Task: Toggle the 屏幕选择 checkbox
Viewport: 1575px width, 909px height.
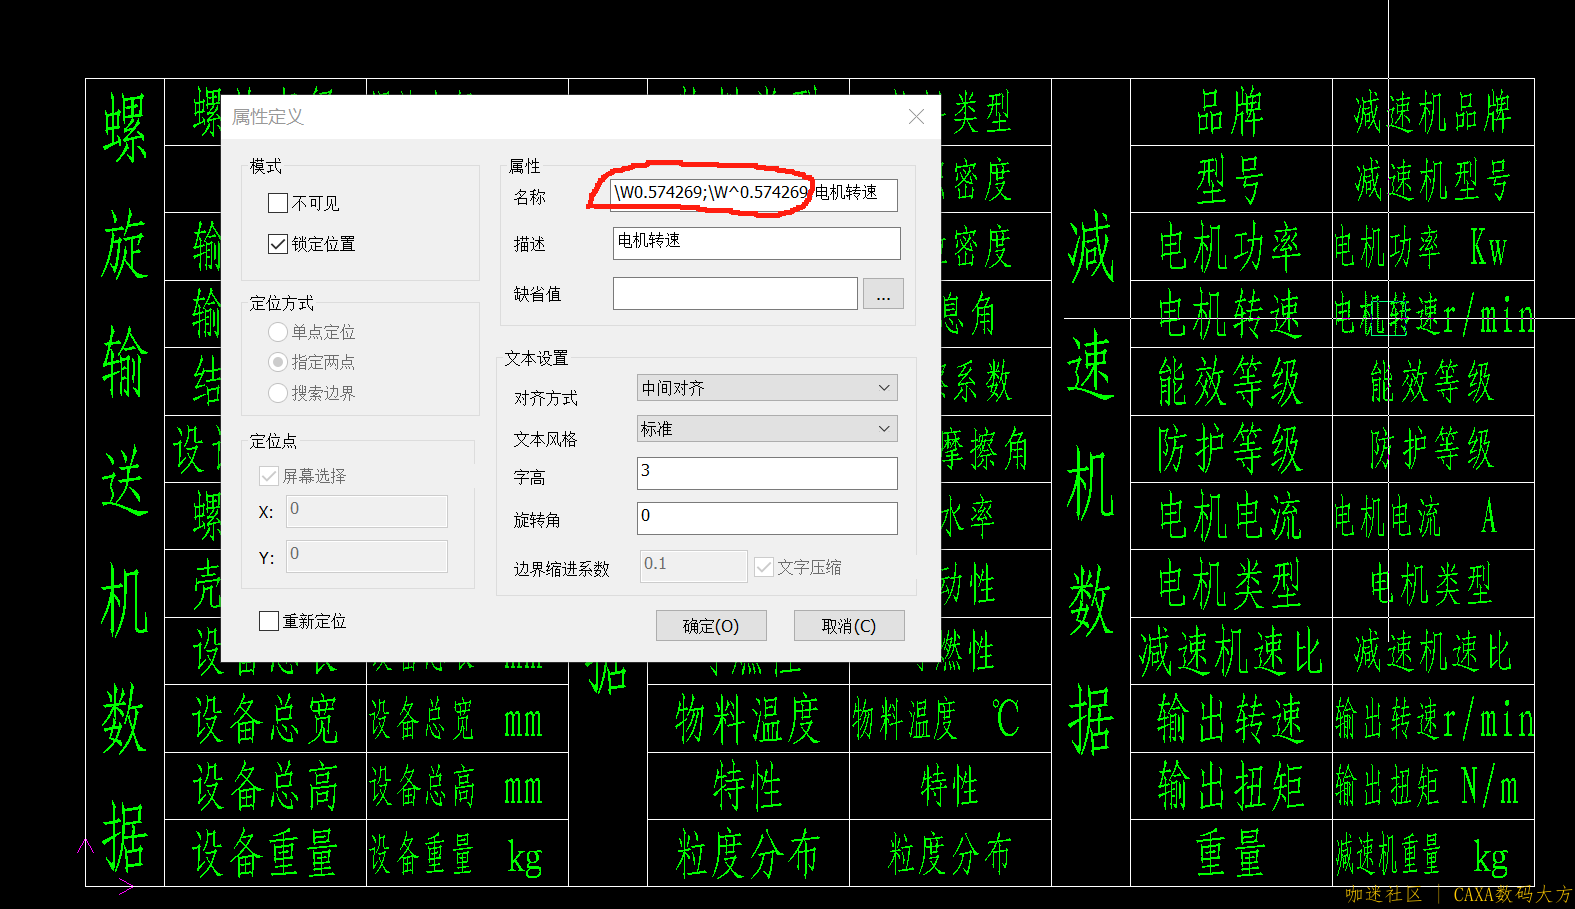Action: pyautogui.click(x=269, y=476)
